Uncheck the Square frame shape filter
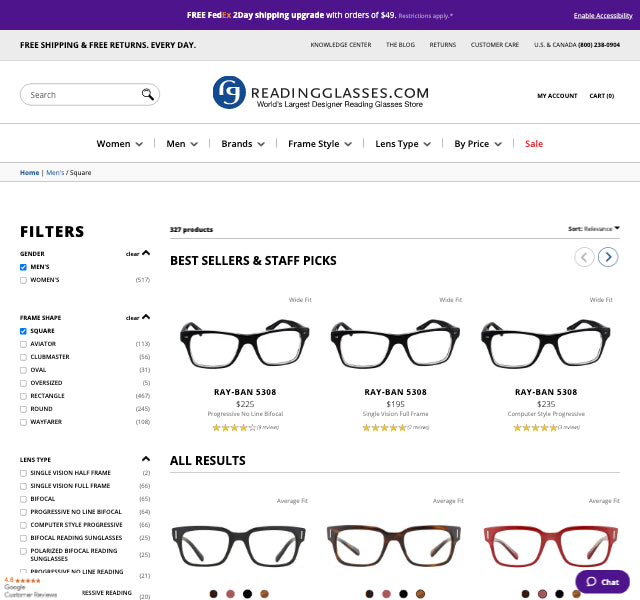Image resolution: width=640 pixels, height=600 pixels. coord(23,331)
